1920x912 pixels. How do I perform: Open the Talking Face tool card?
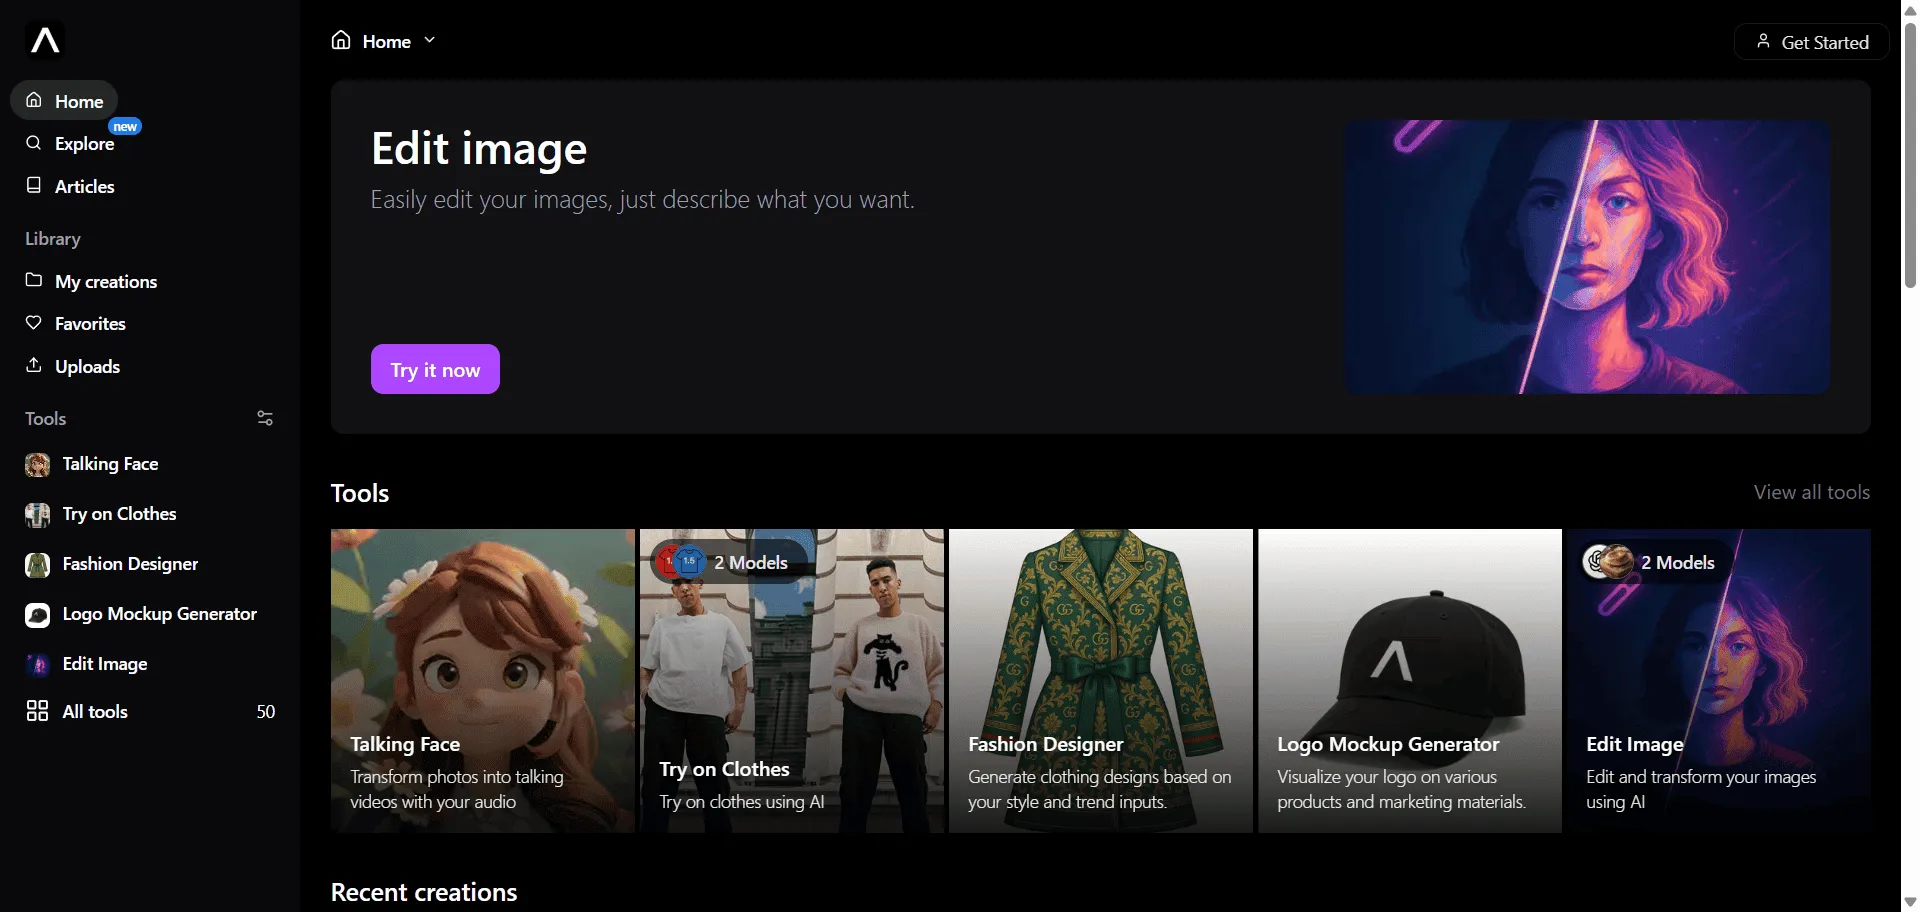coord(482,680)
